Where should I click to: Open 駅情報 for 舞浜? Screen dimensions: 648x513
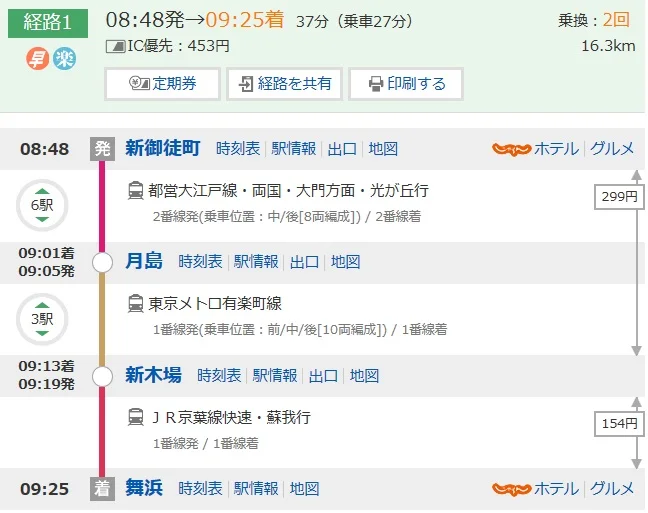[x=256, y=489]
